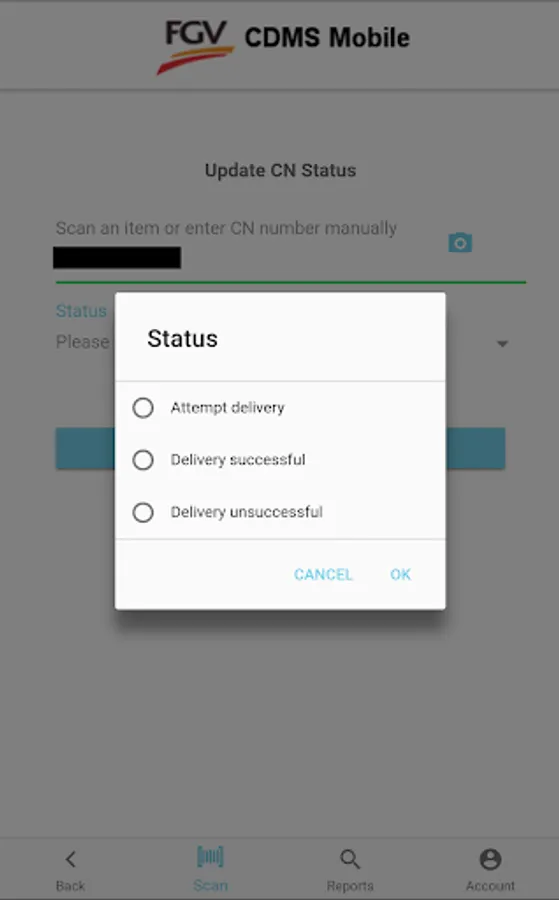
Task: Open Reports magnifier icon
Action: pyautogui.click(x=350, y=859)
